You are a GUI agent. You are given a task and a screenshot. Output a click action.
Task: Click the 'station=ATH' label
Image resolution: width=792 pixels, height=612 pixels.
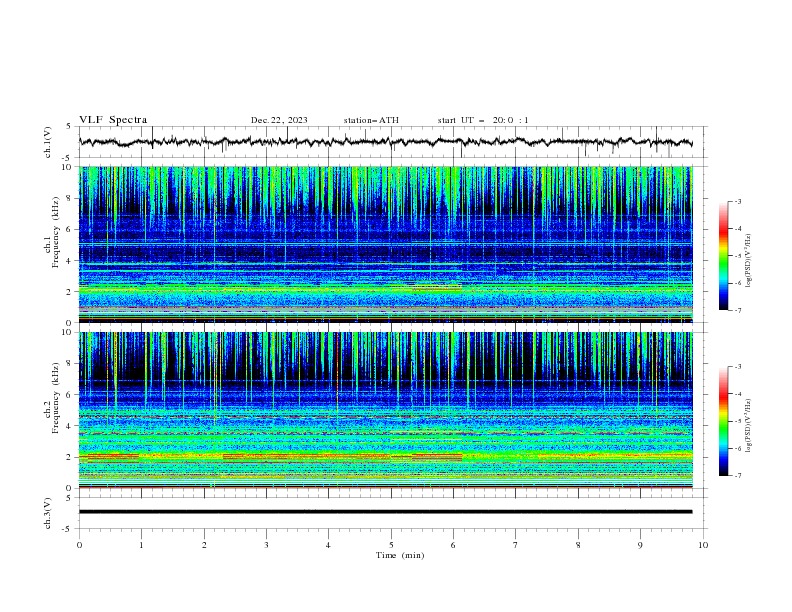(x=371, y=120)
